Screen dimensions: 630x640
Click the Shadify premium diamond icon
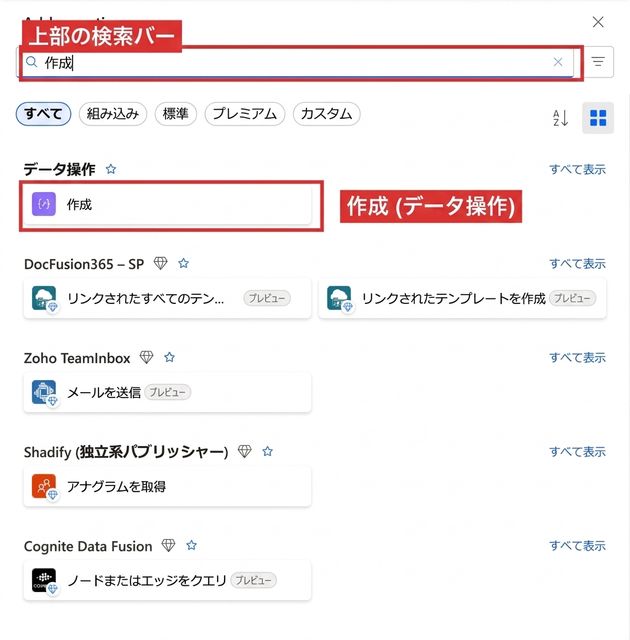[x=244, y=451]
